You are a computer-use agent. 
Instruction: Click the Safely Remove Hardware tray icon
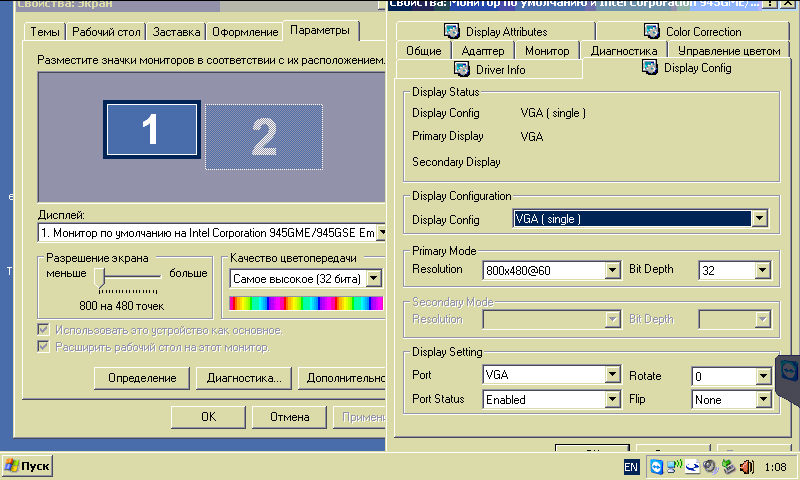tap(728, 466)
